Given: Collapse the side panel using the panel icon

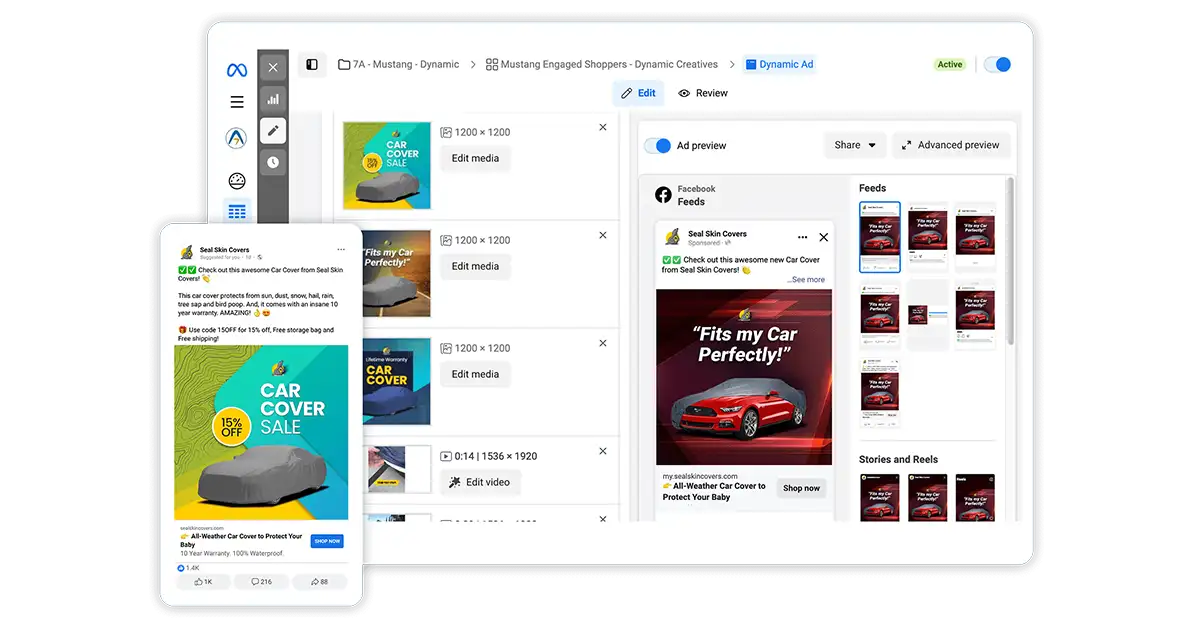Looking at the screenshot, I should pyautogui.click(x=313, y=63).
